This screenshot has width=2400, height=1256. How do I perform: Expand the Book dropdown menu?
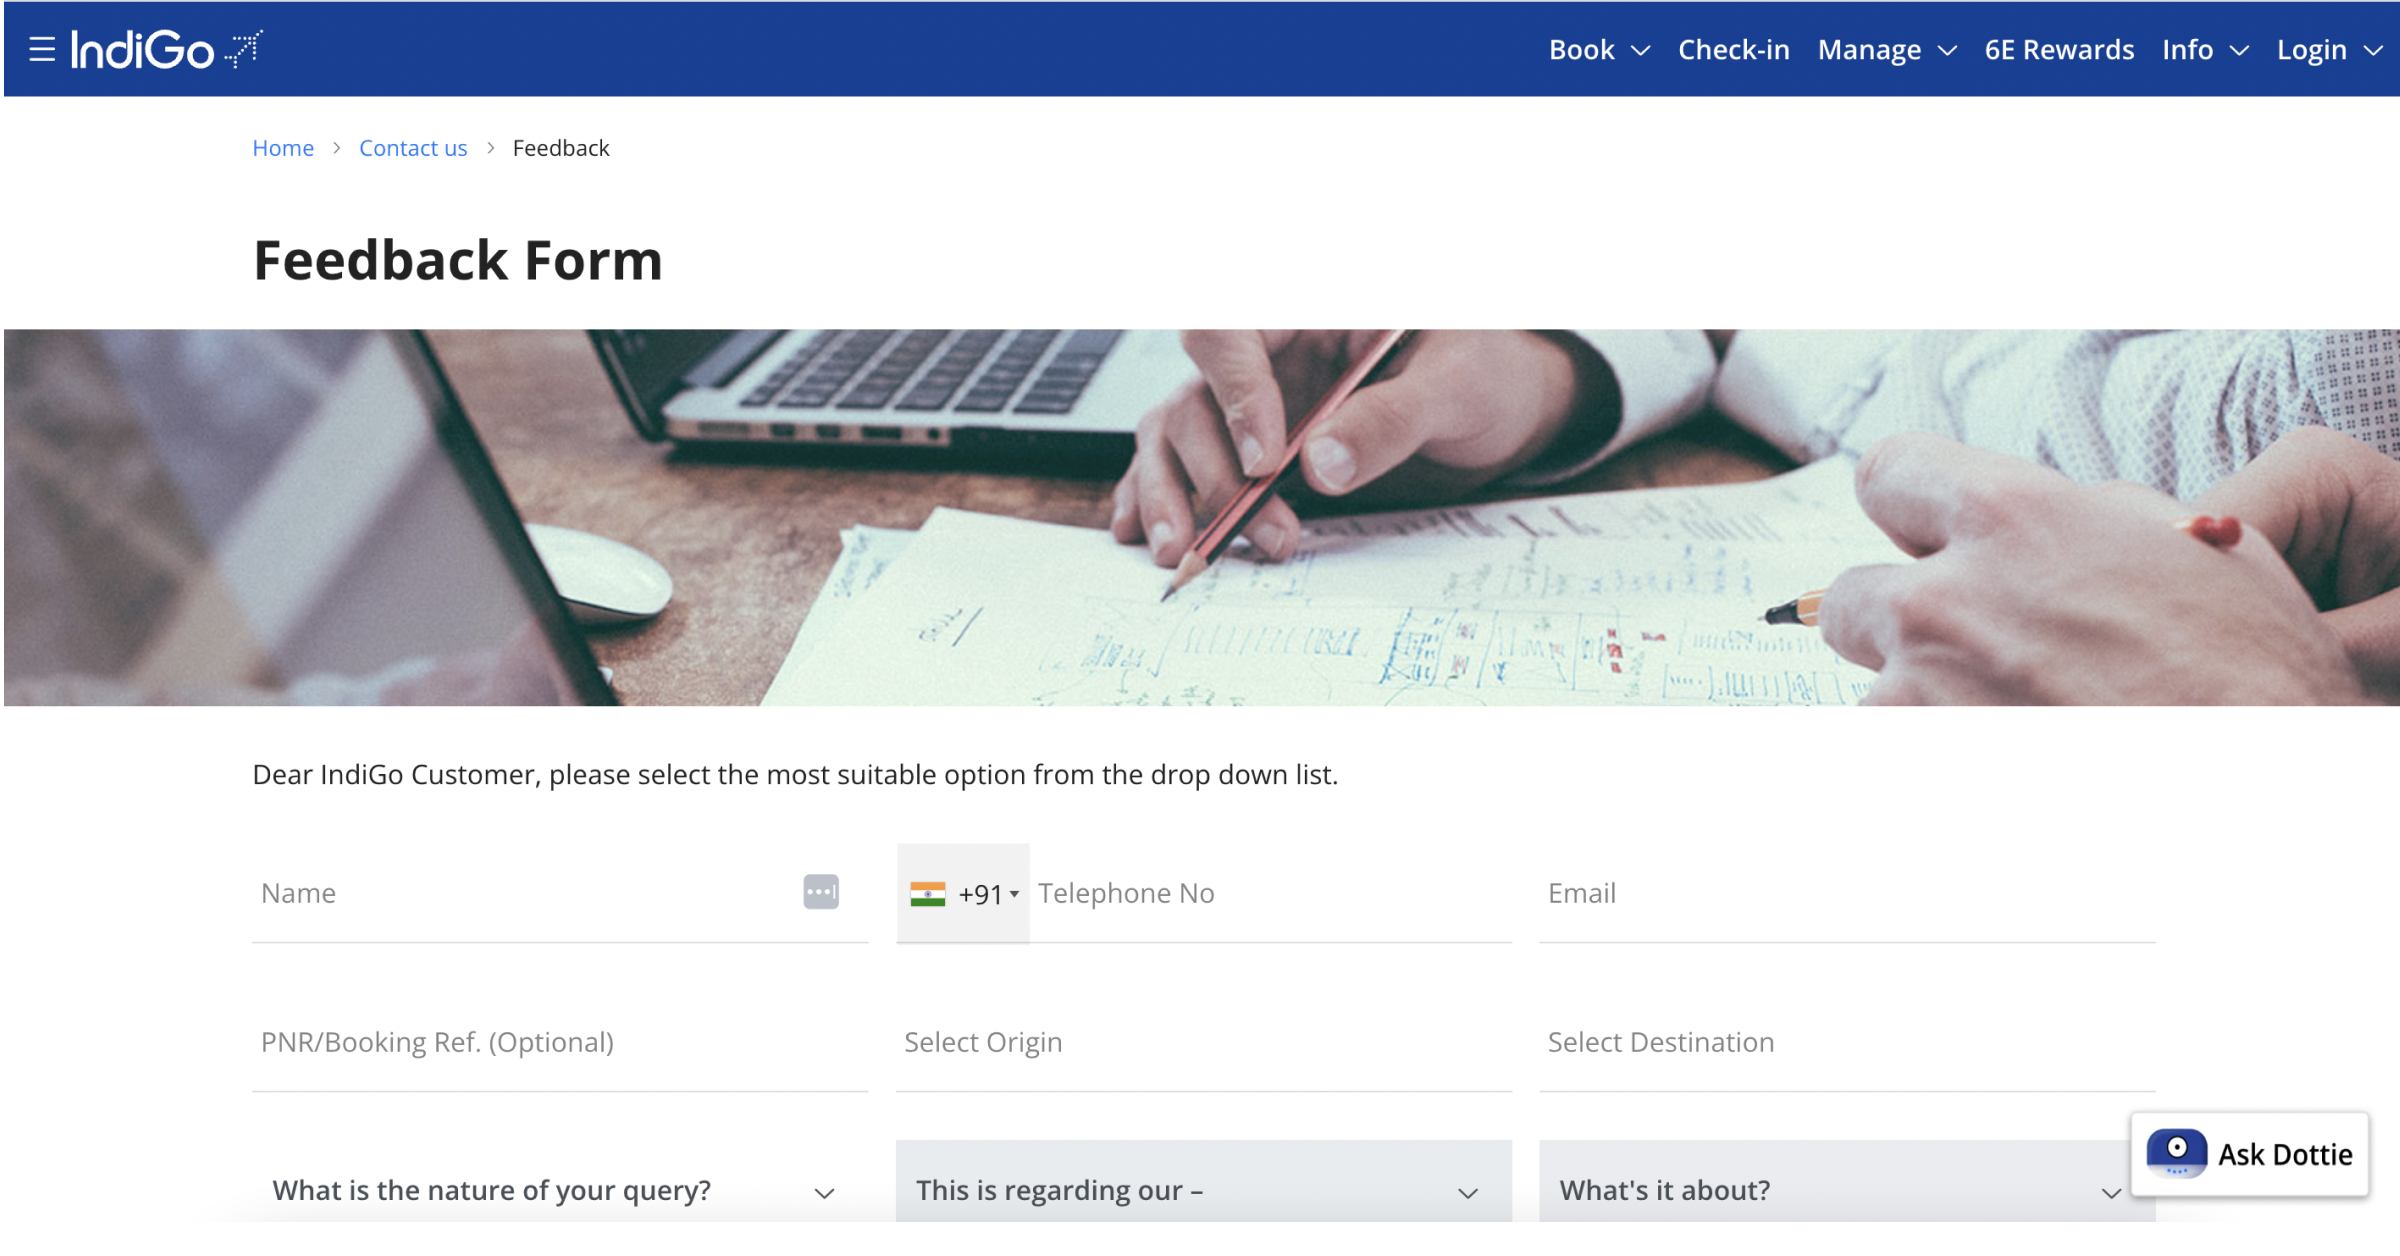1597,49
